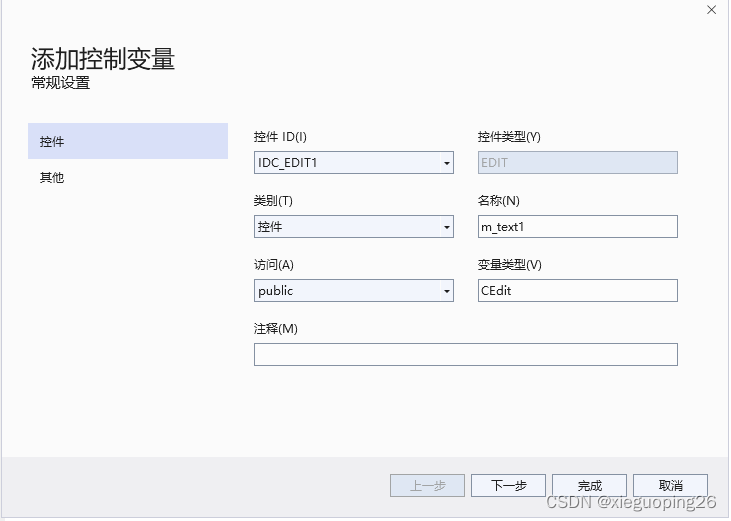The width and height of the screenshot is (731, 521).
Task: Click the 类别(T) label
Action: coord(273,200)
